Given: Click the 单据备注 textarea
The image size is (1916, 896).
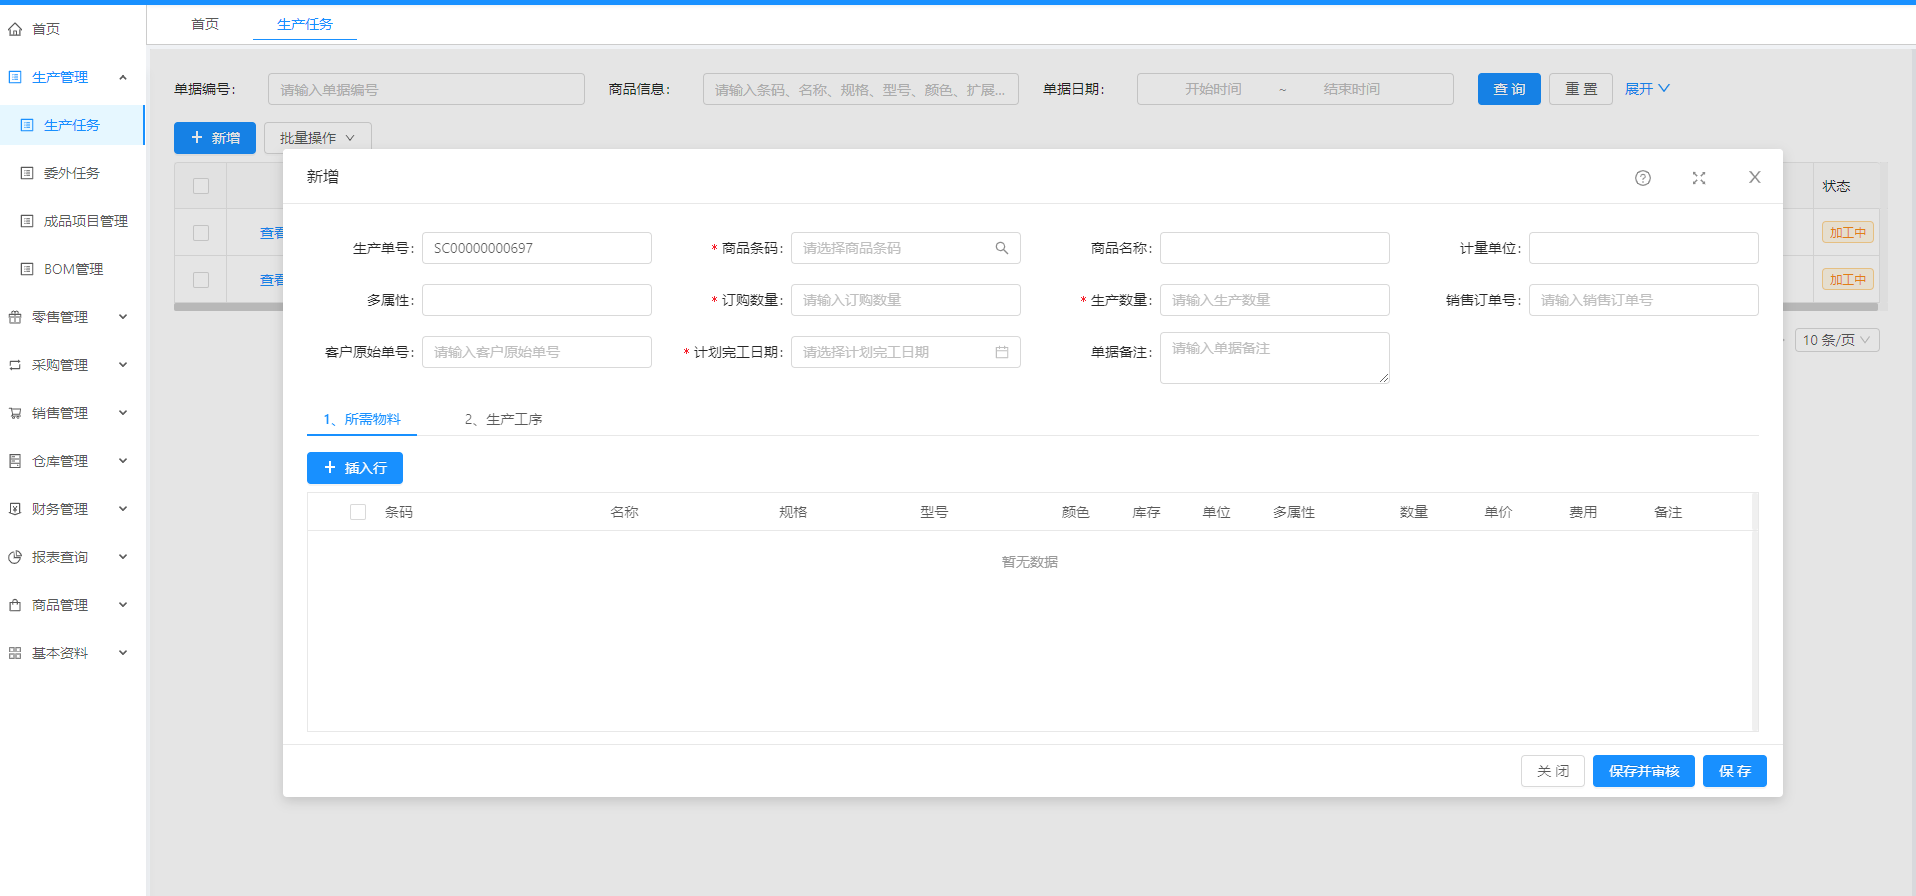Looking at the screenshot, I should pos(1275,358).
